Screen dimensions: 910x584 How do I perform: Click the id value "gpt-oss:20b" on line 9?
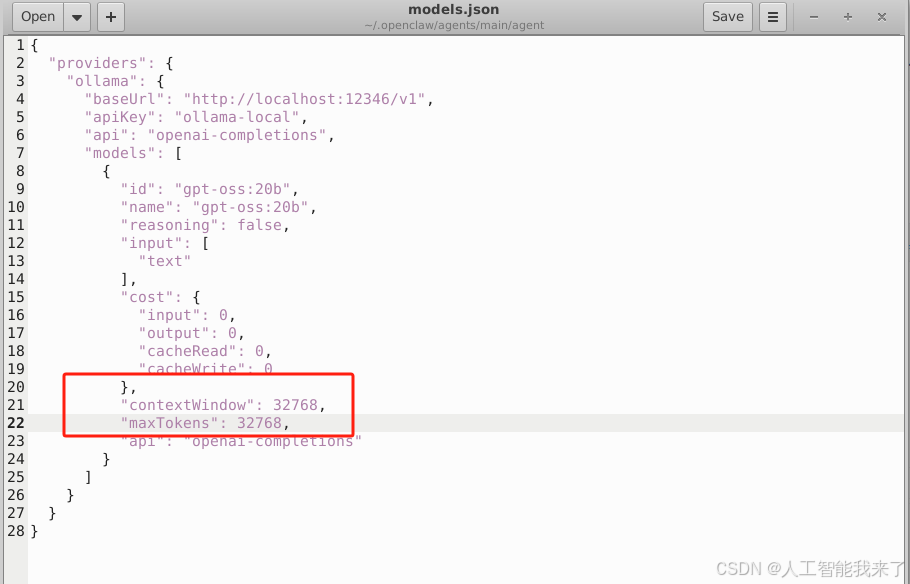pyautogui.click(x=232, y=189)
